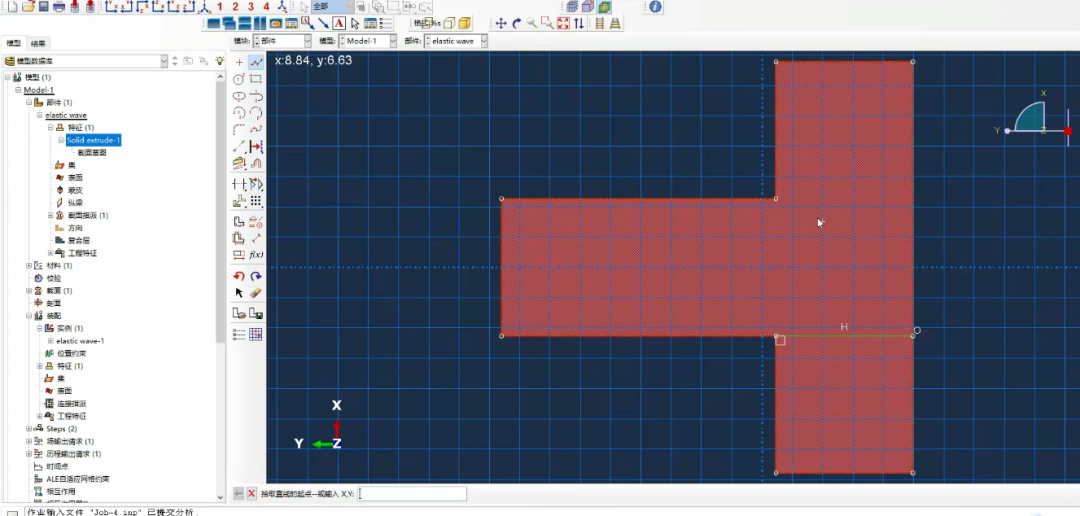Select the rotate view tool
Viewport: 1080px width, 516px height.
click(517, 23)
